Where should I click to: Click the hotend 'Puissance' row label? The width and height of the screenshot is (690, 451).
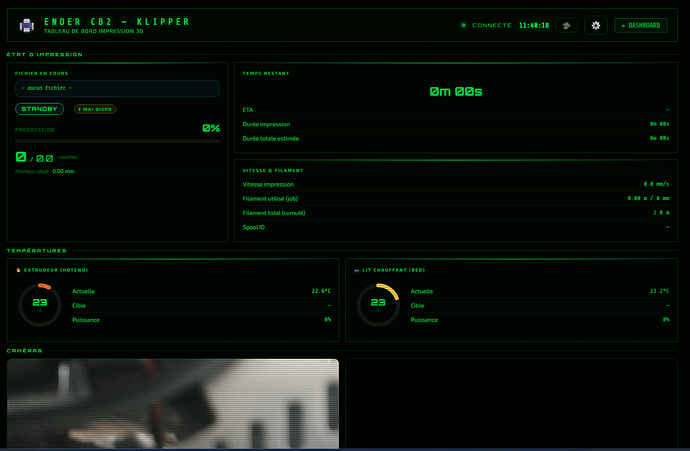(x=86, y=320)
